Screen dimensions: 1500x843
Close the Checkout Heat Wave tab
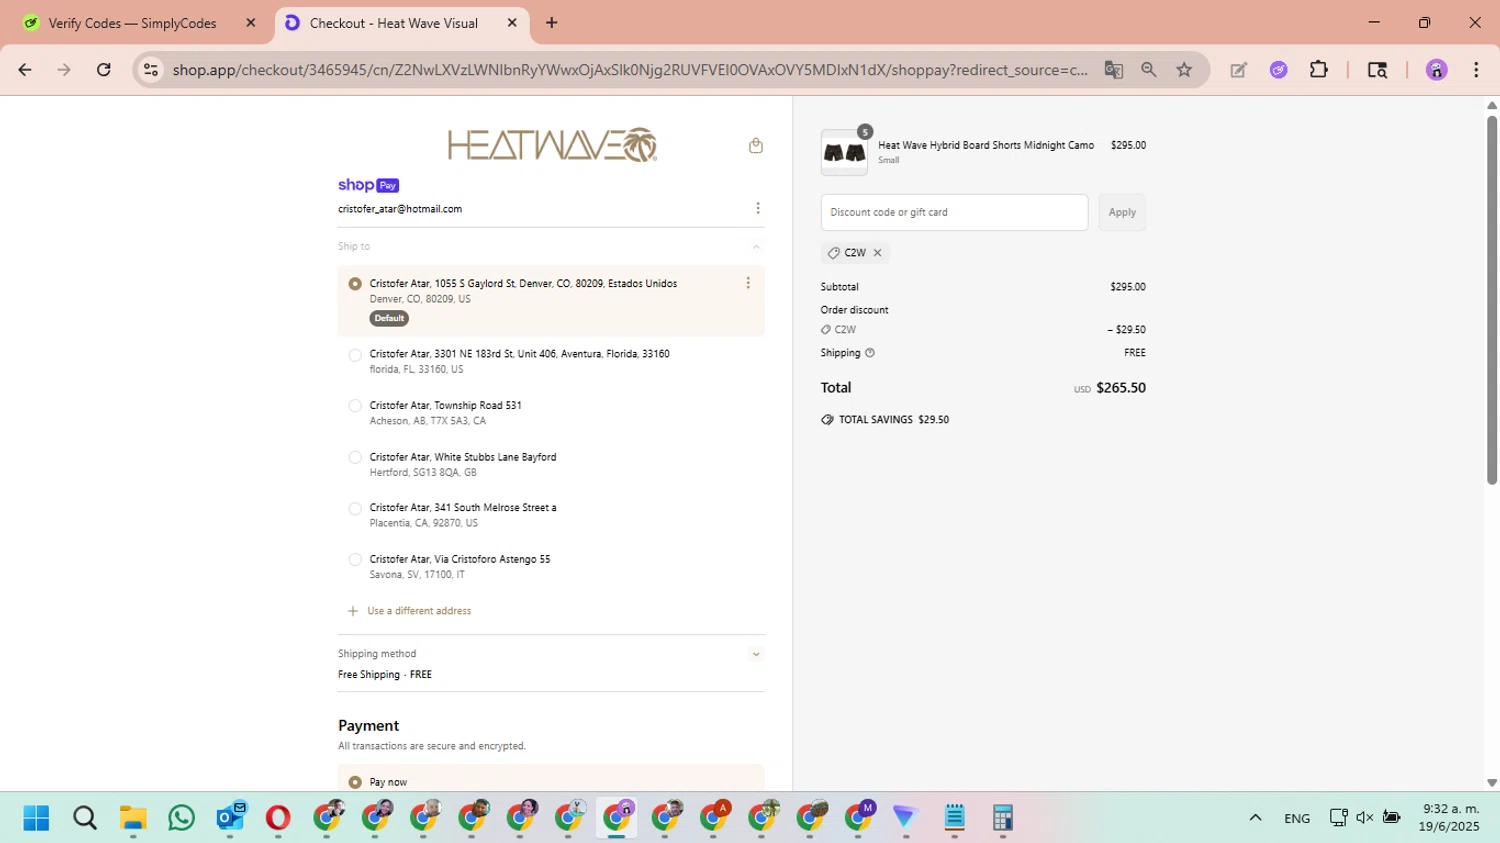(512, 23)
